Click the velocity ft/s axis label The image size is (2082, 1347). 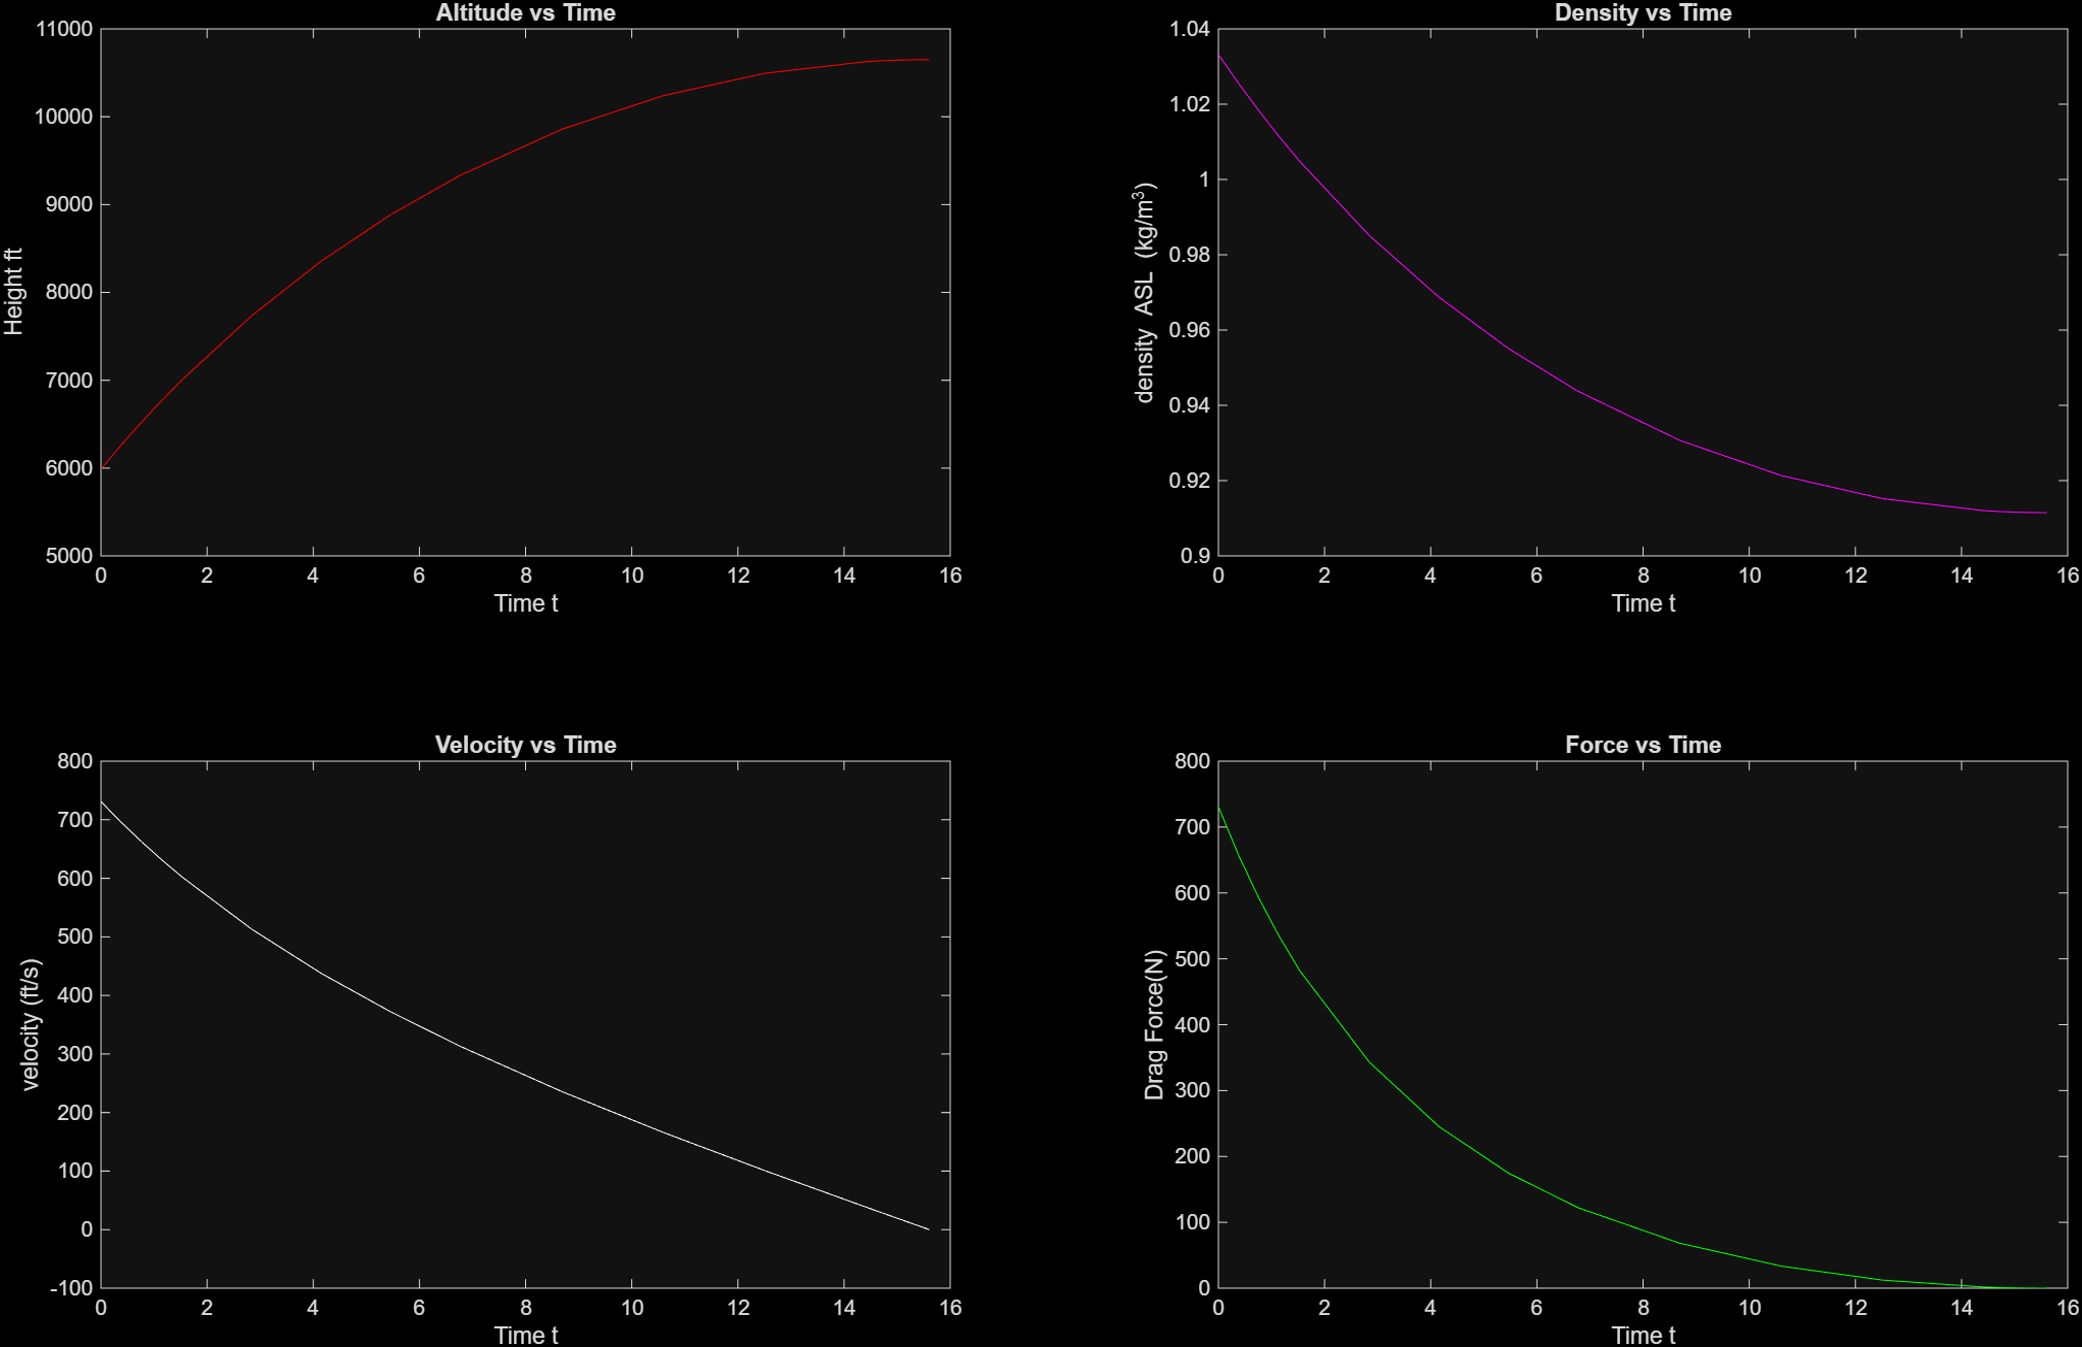coord(30,1027)
